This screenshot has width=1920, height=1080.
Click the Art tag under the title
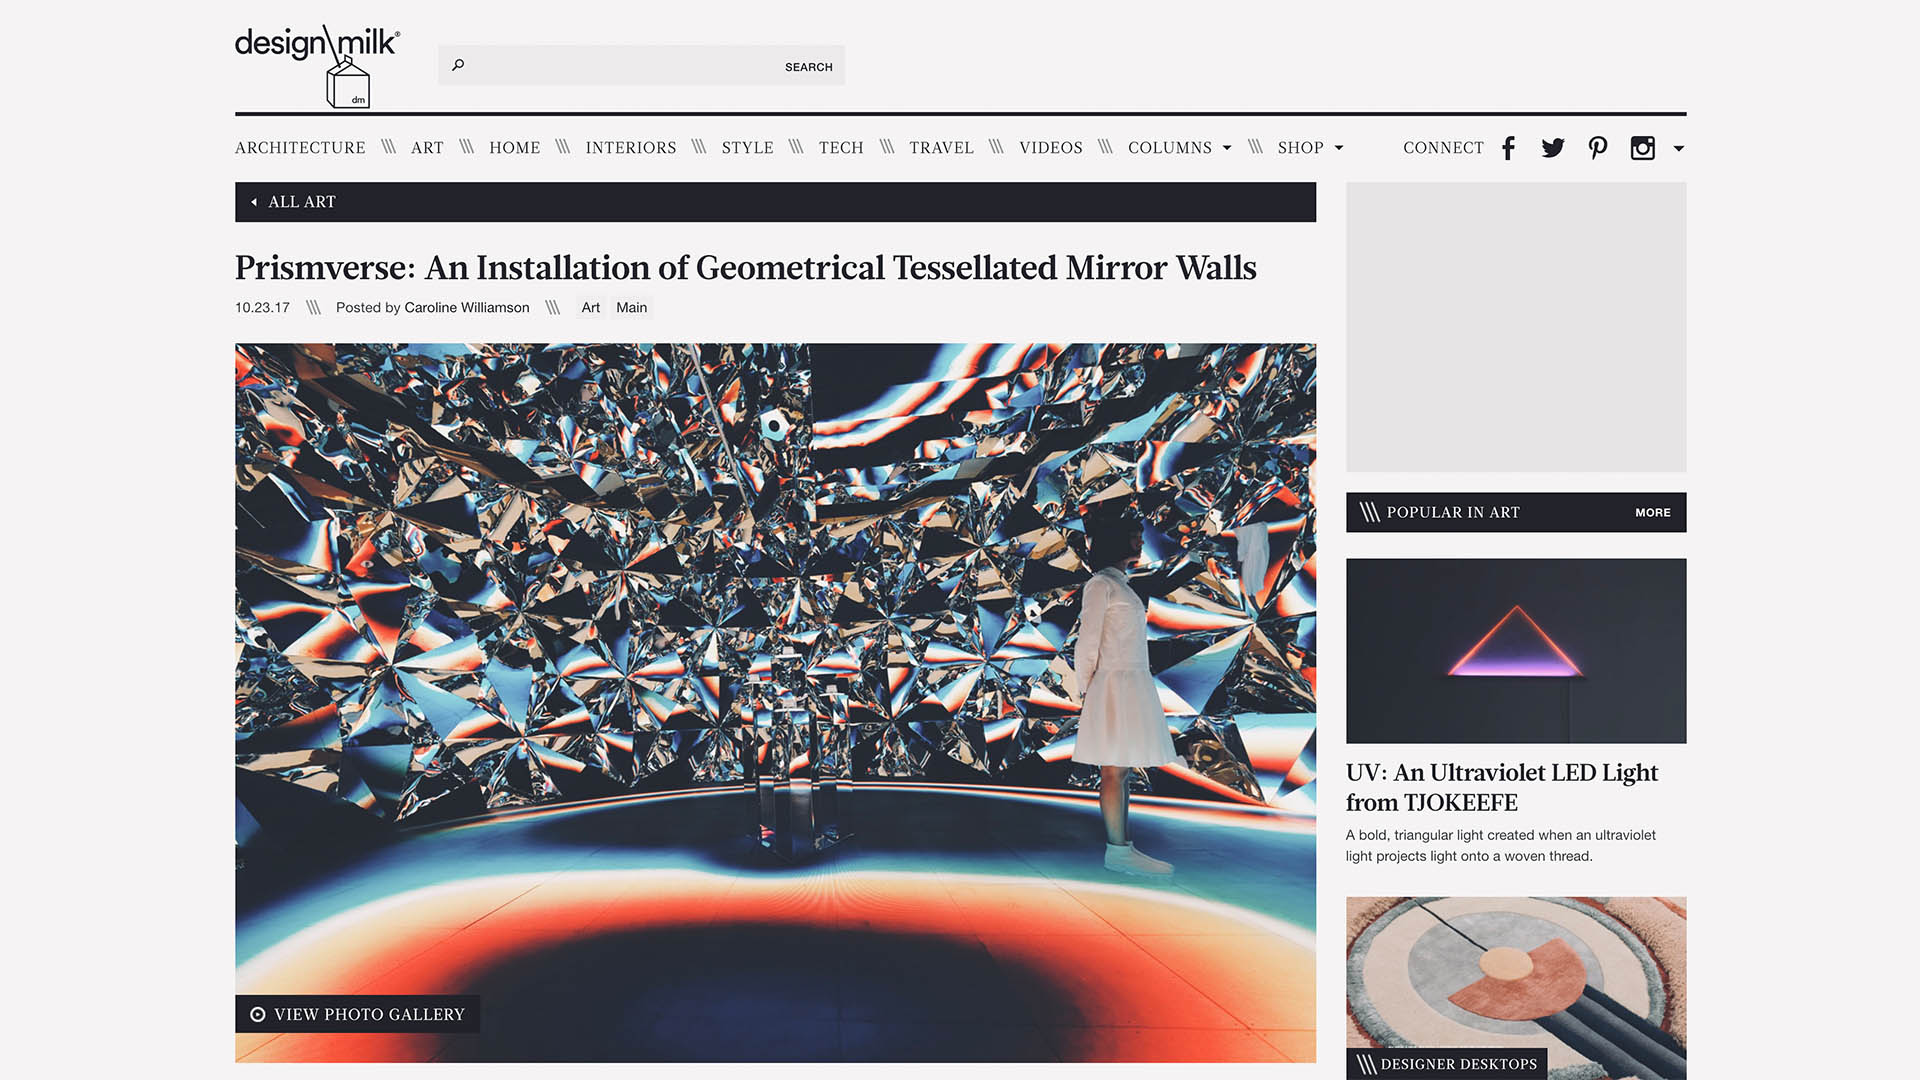tap(591, 308)
